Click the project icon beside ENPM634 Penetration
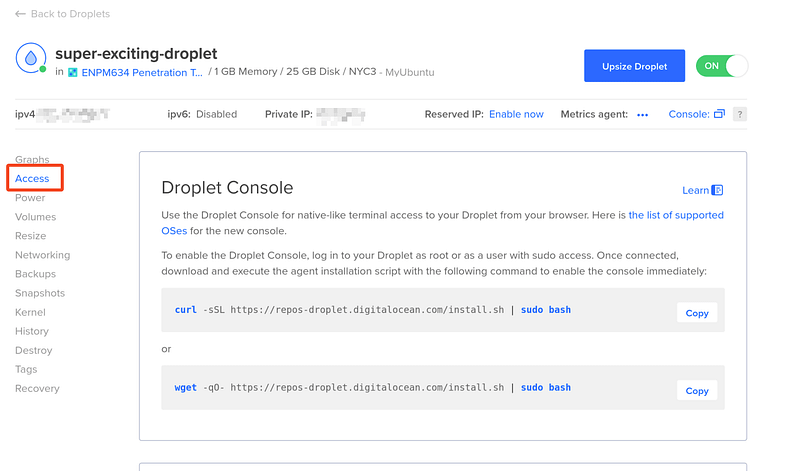 (x=72, y=72)
